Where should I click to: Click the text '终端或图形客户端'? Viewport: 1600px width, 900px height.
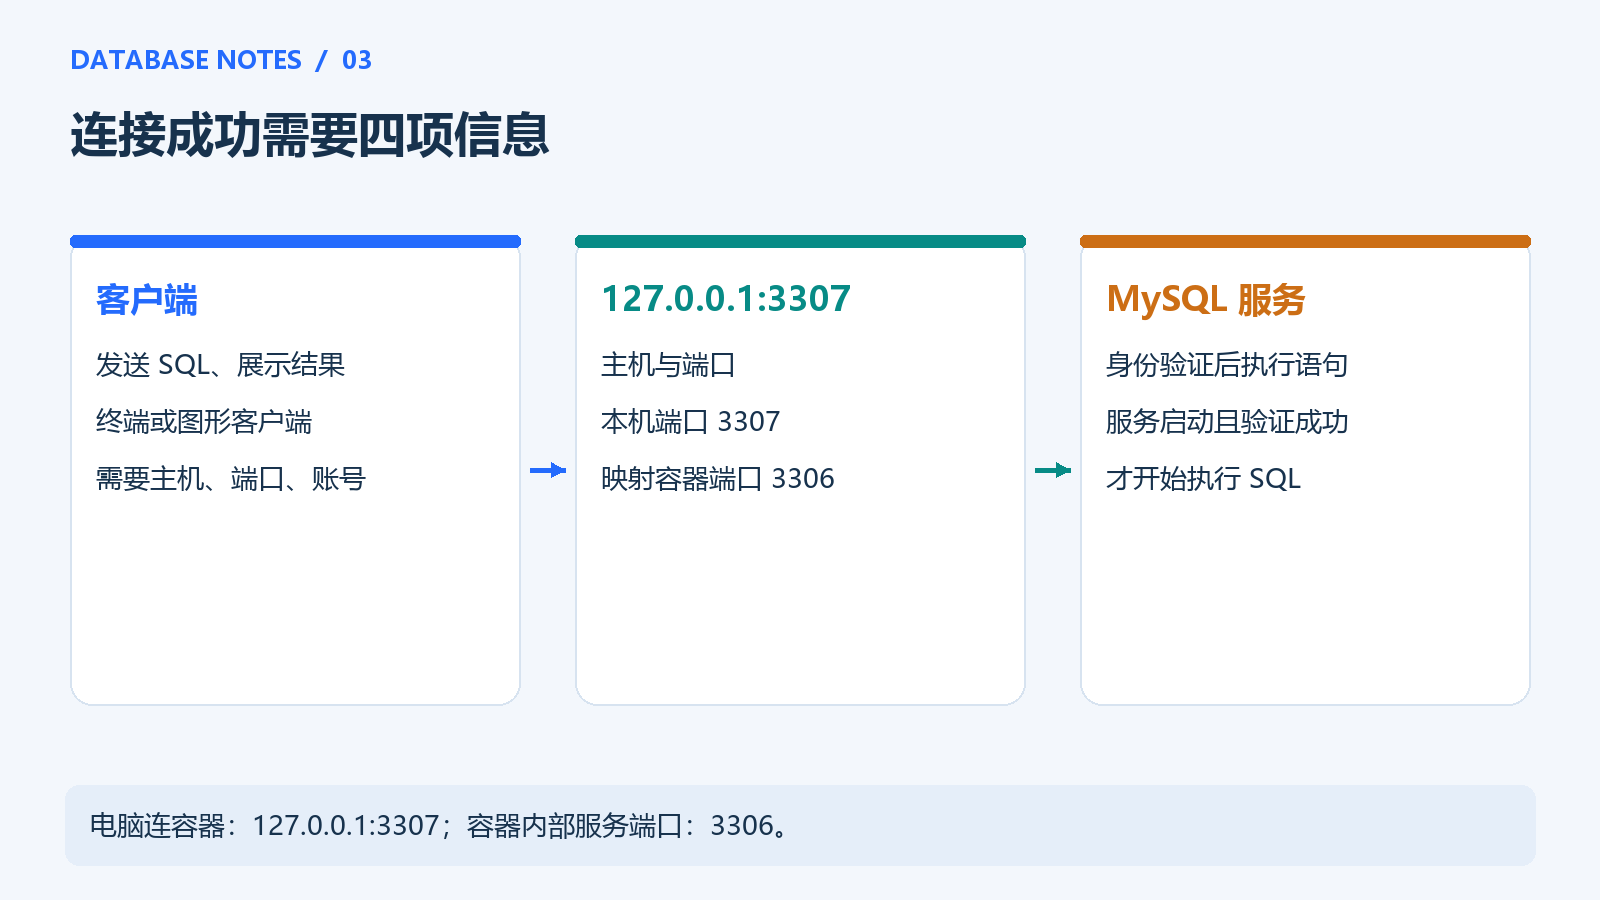coord(204,422)
